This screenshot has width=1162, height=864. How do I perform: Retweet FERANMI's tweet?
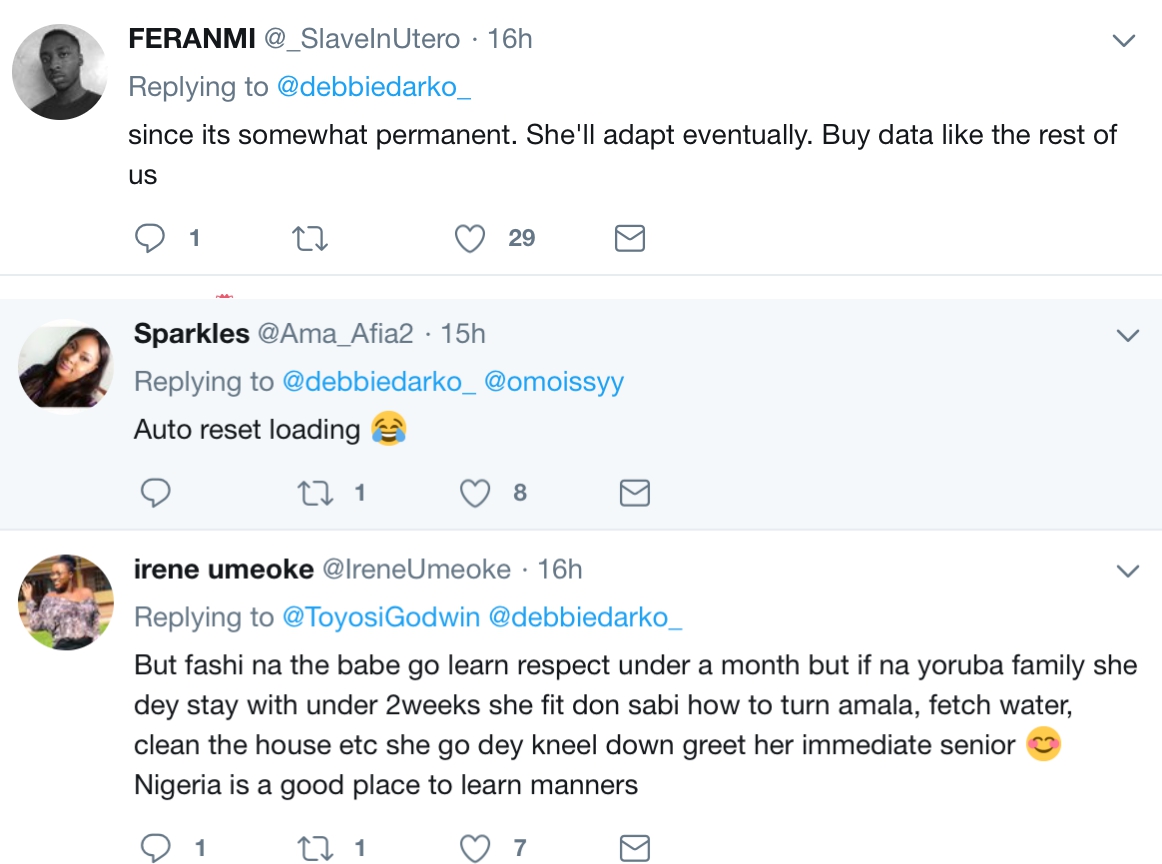point(308,238)
